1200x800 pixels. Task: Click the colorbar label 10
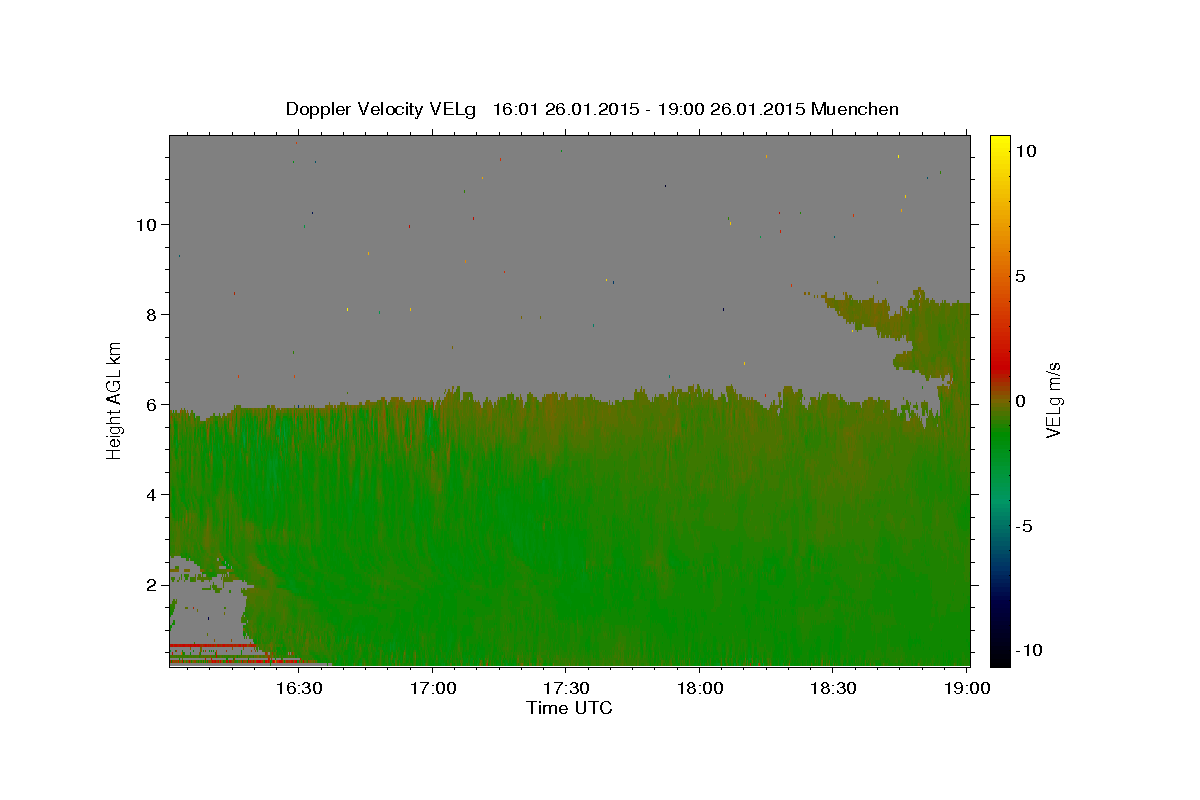coord(1025,151)
